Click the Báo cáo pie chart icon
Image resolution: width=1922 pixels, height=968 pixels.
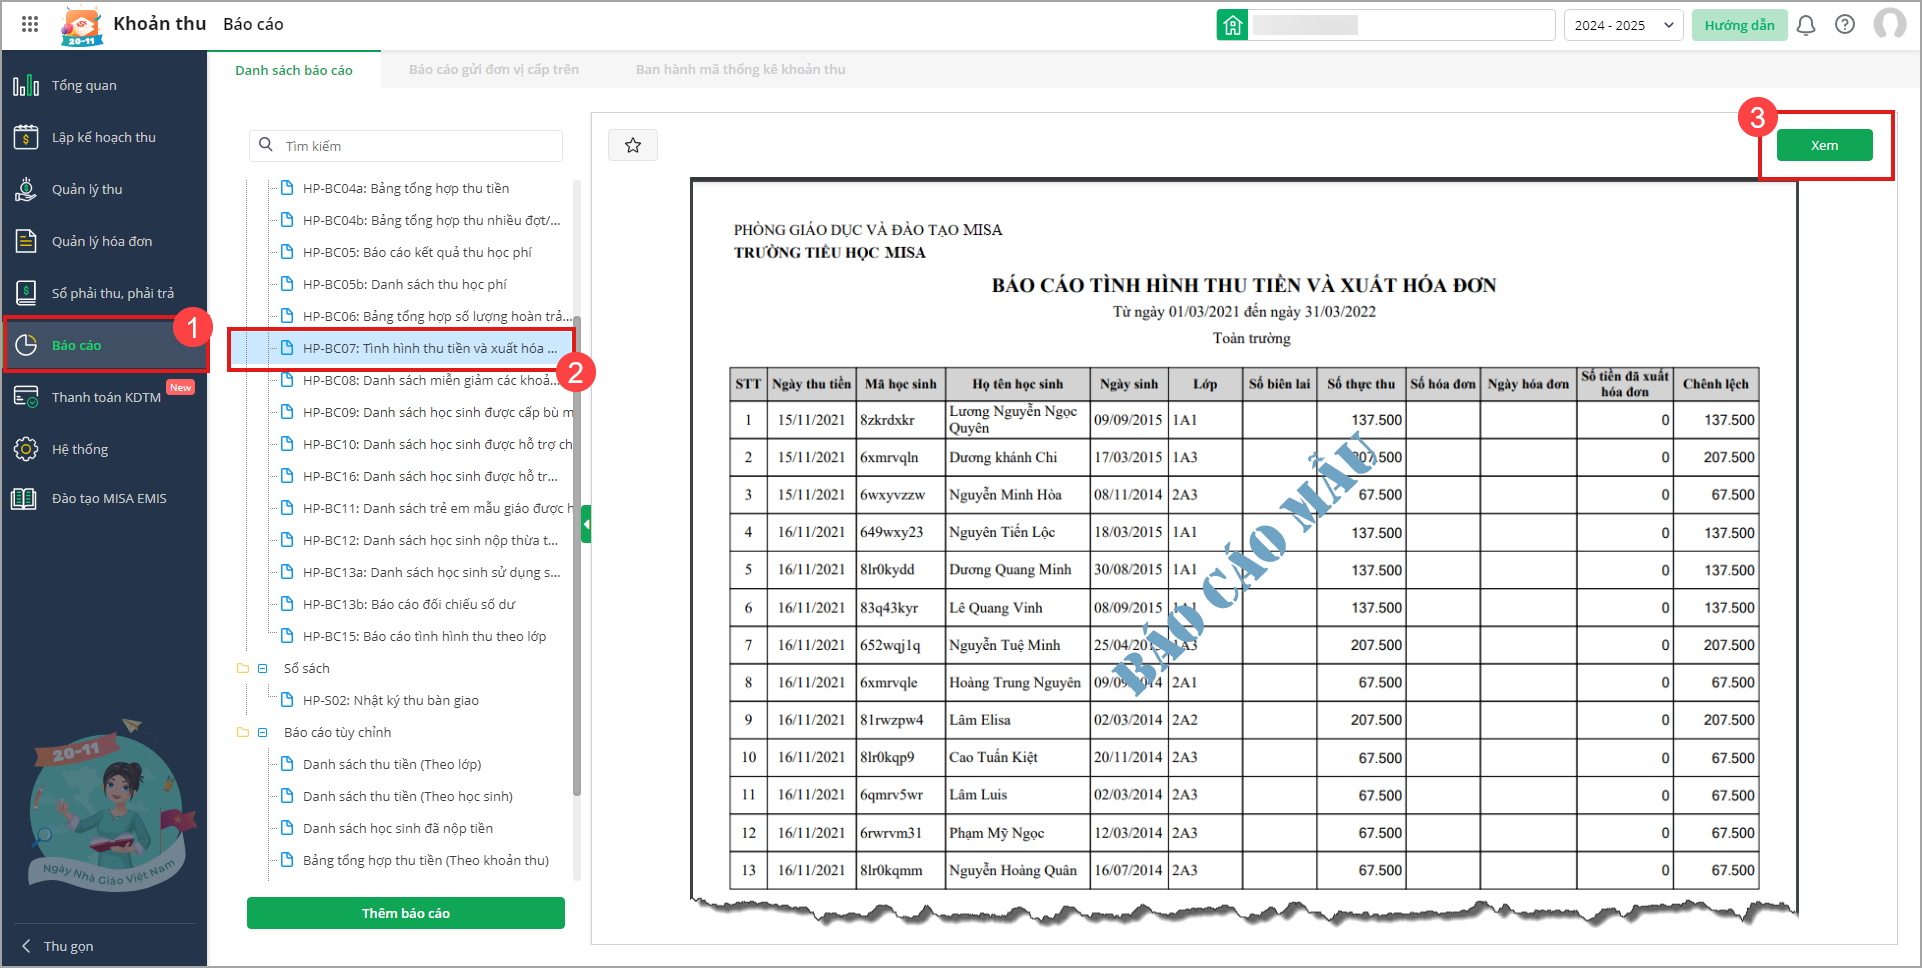click(x=26, y=345)
